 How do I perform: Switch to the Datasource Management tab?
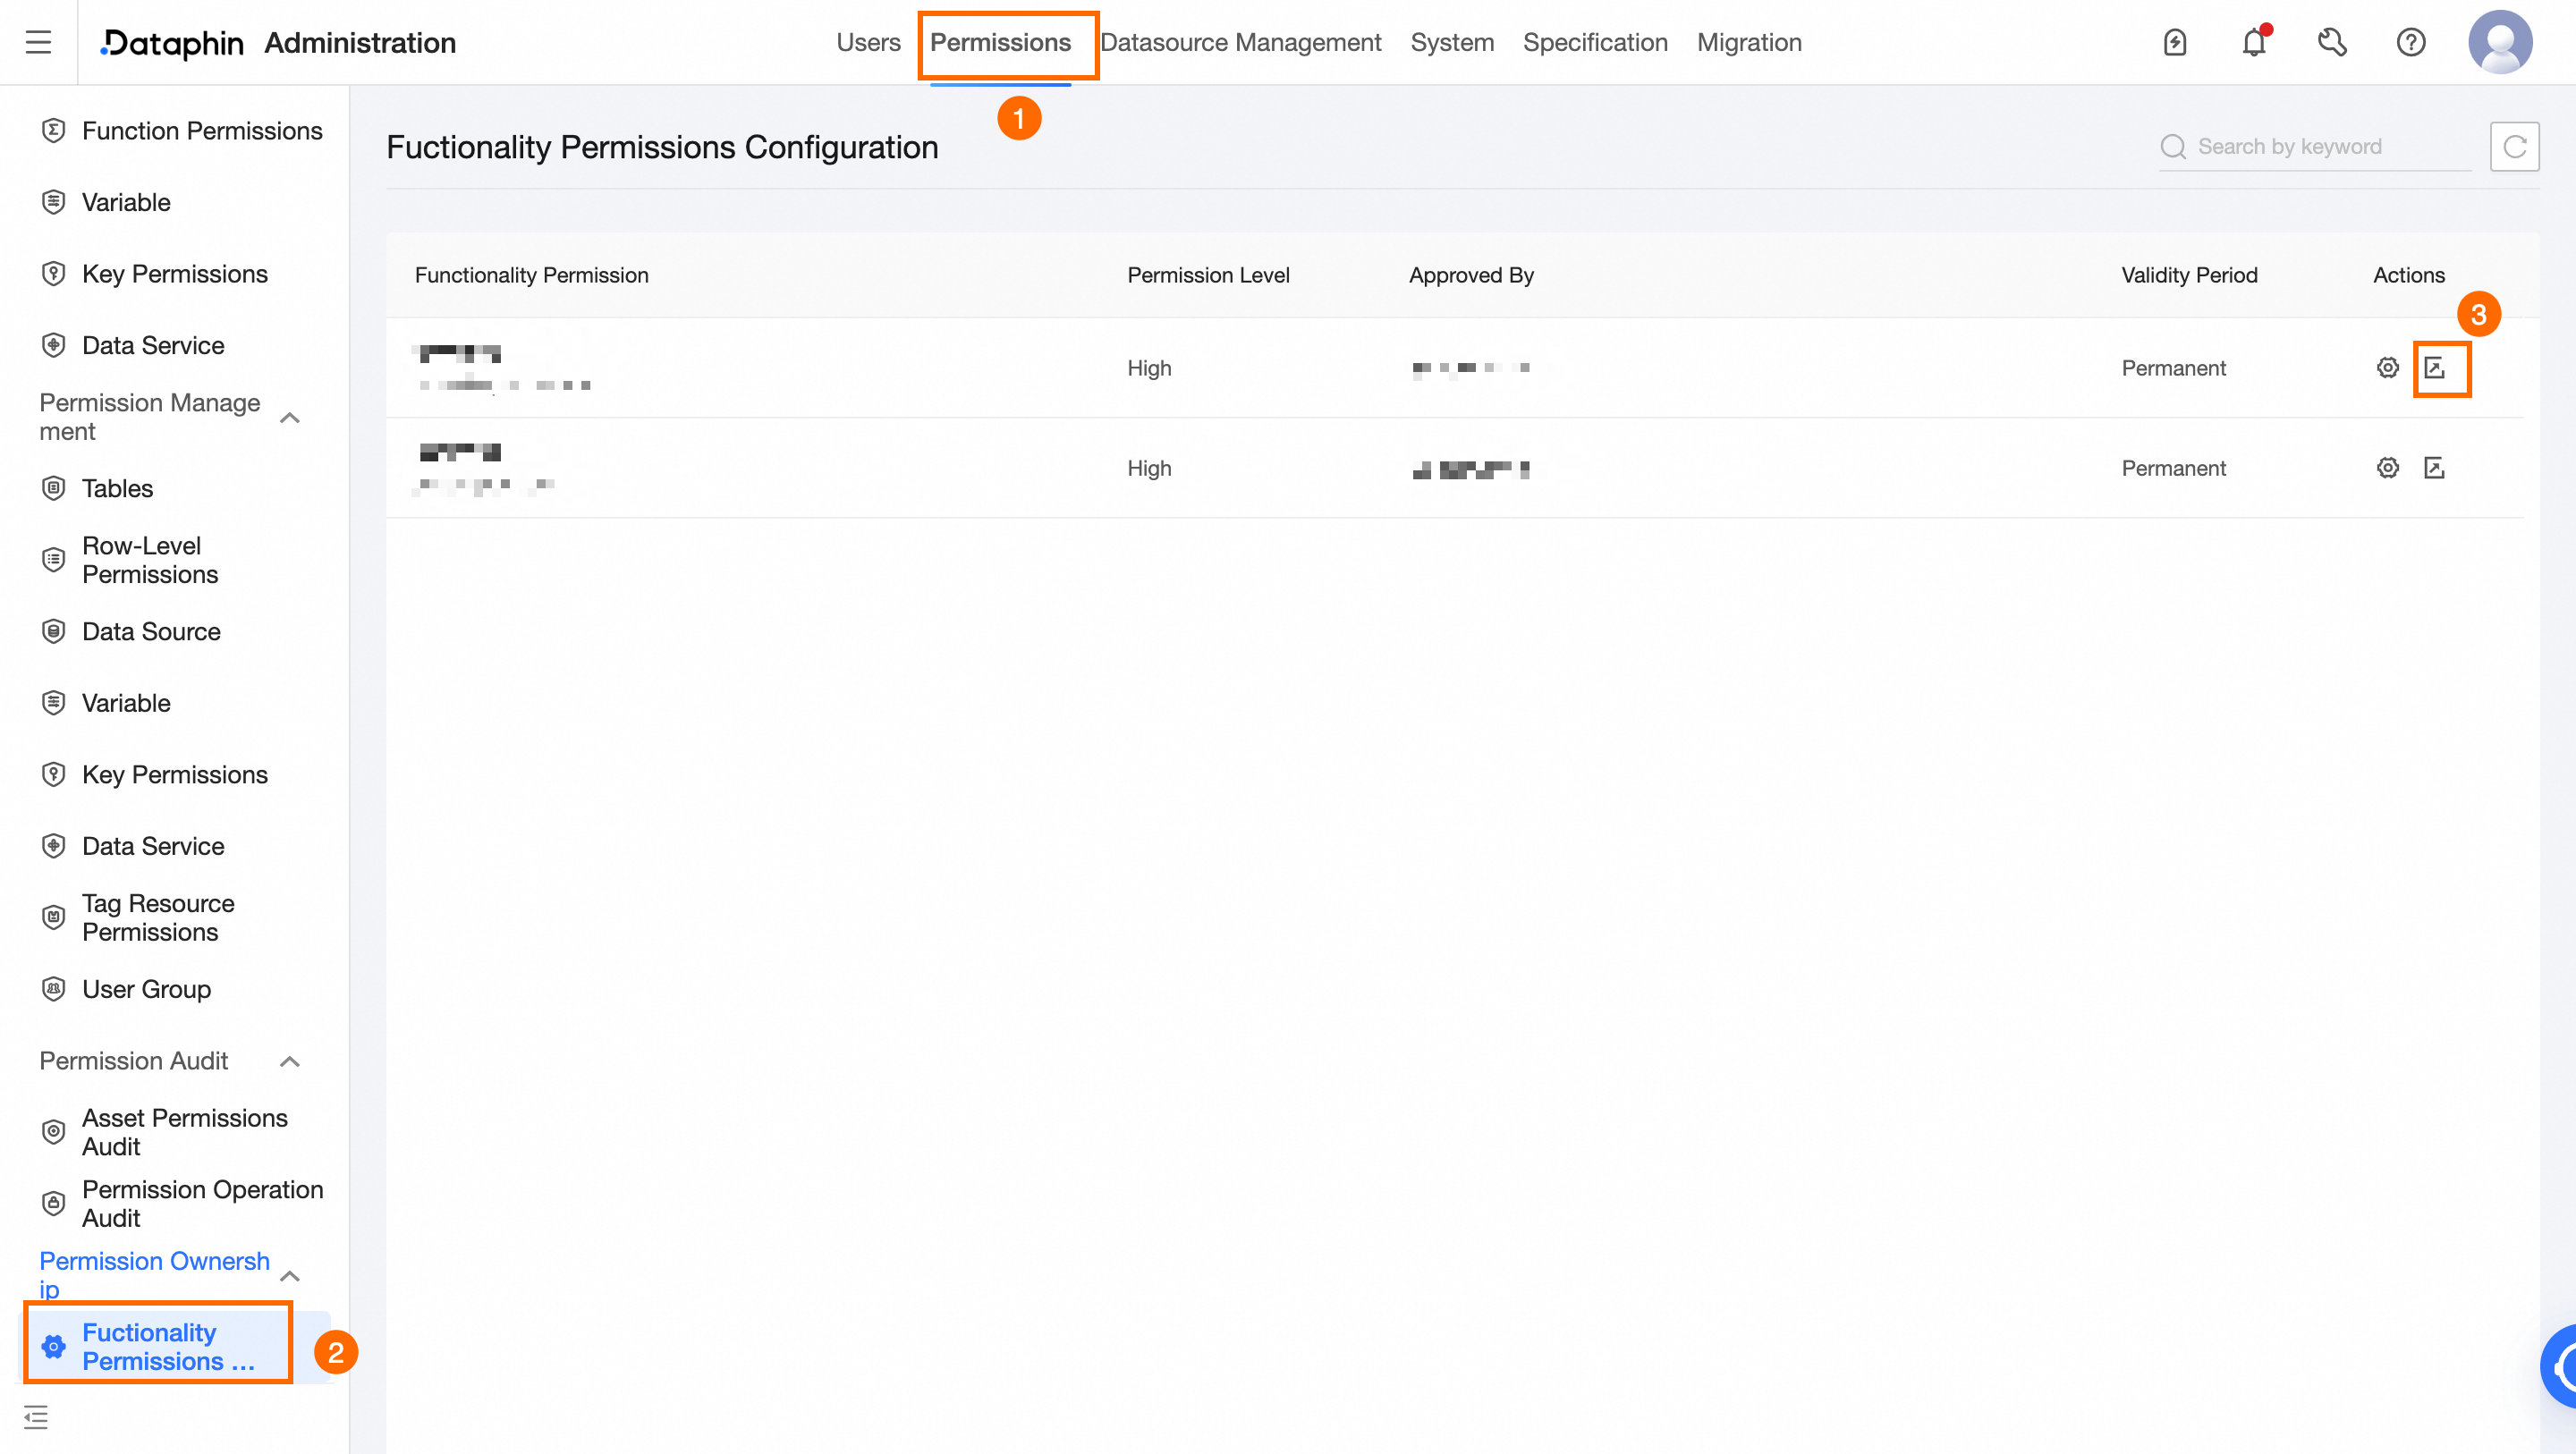click(x=1240, y=42)
